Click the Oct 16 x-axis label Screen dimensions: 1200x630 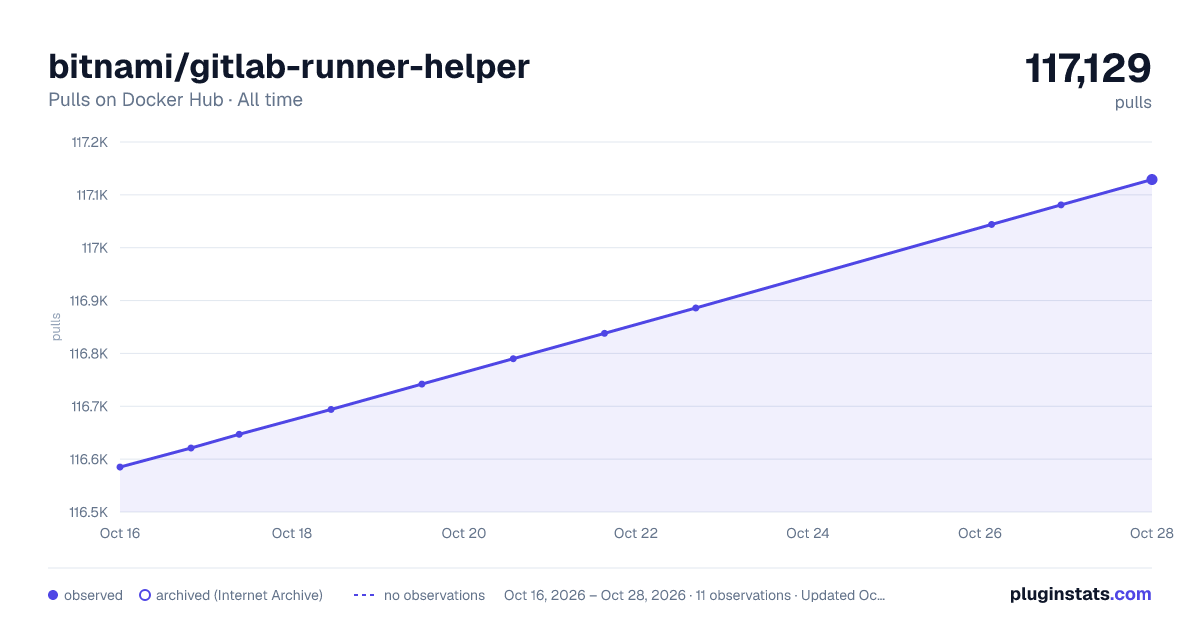click(120, 533)
